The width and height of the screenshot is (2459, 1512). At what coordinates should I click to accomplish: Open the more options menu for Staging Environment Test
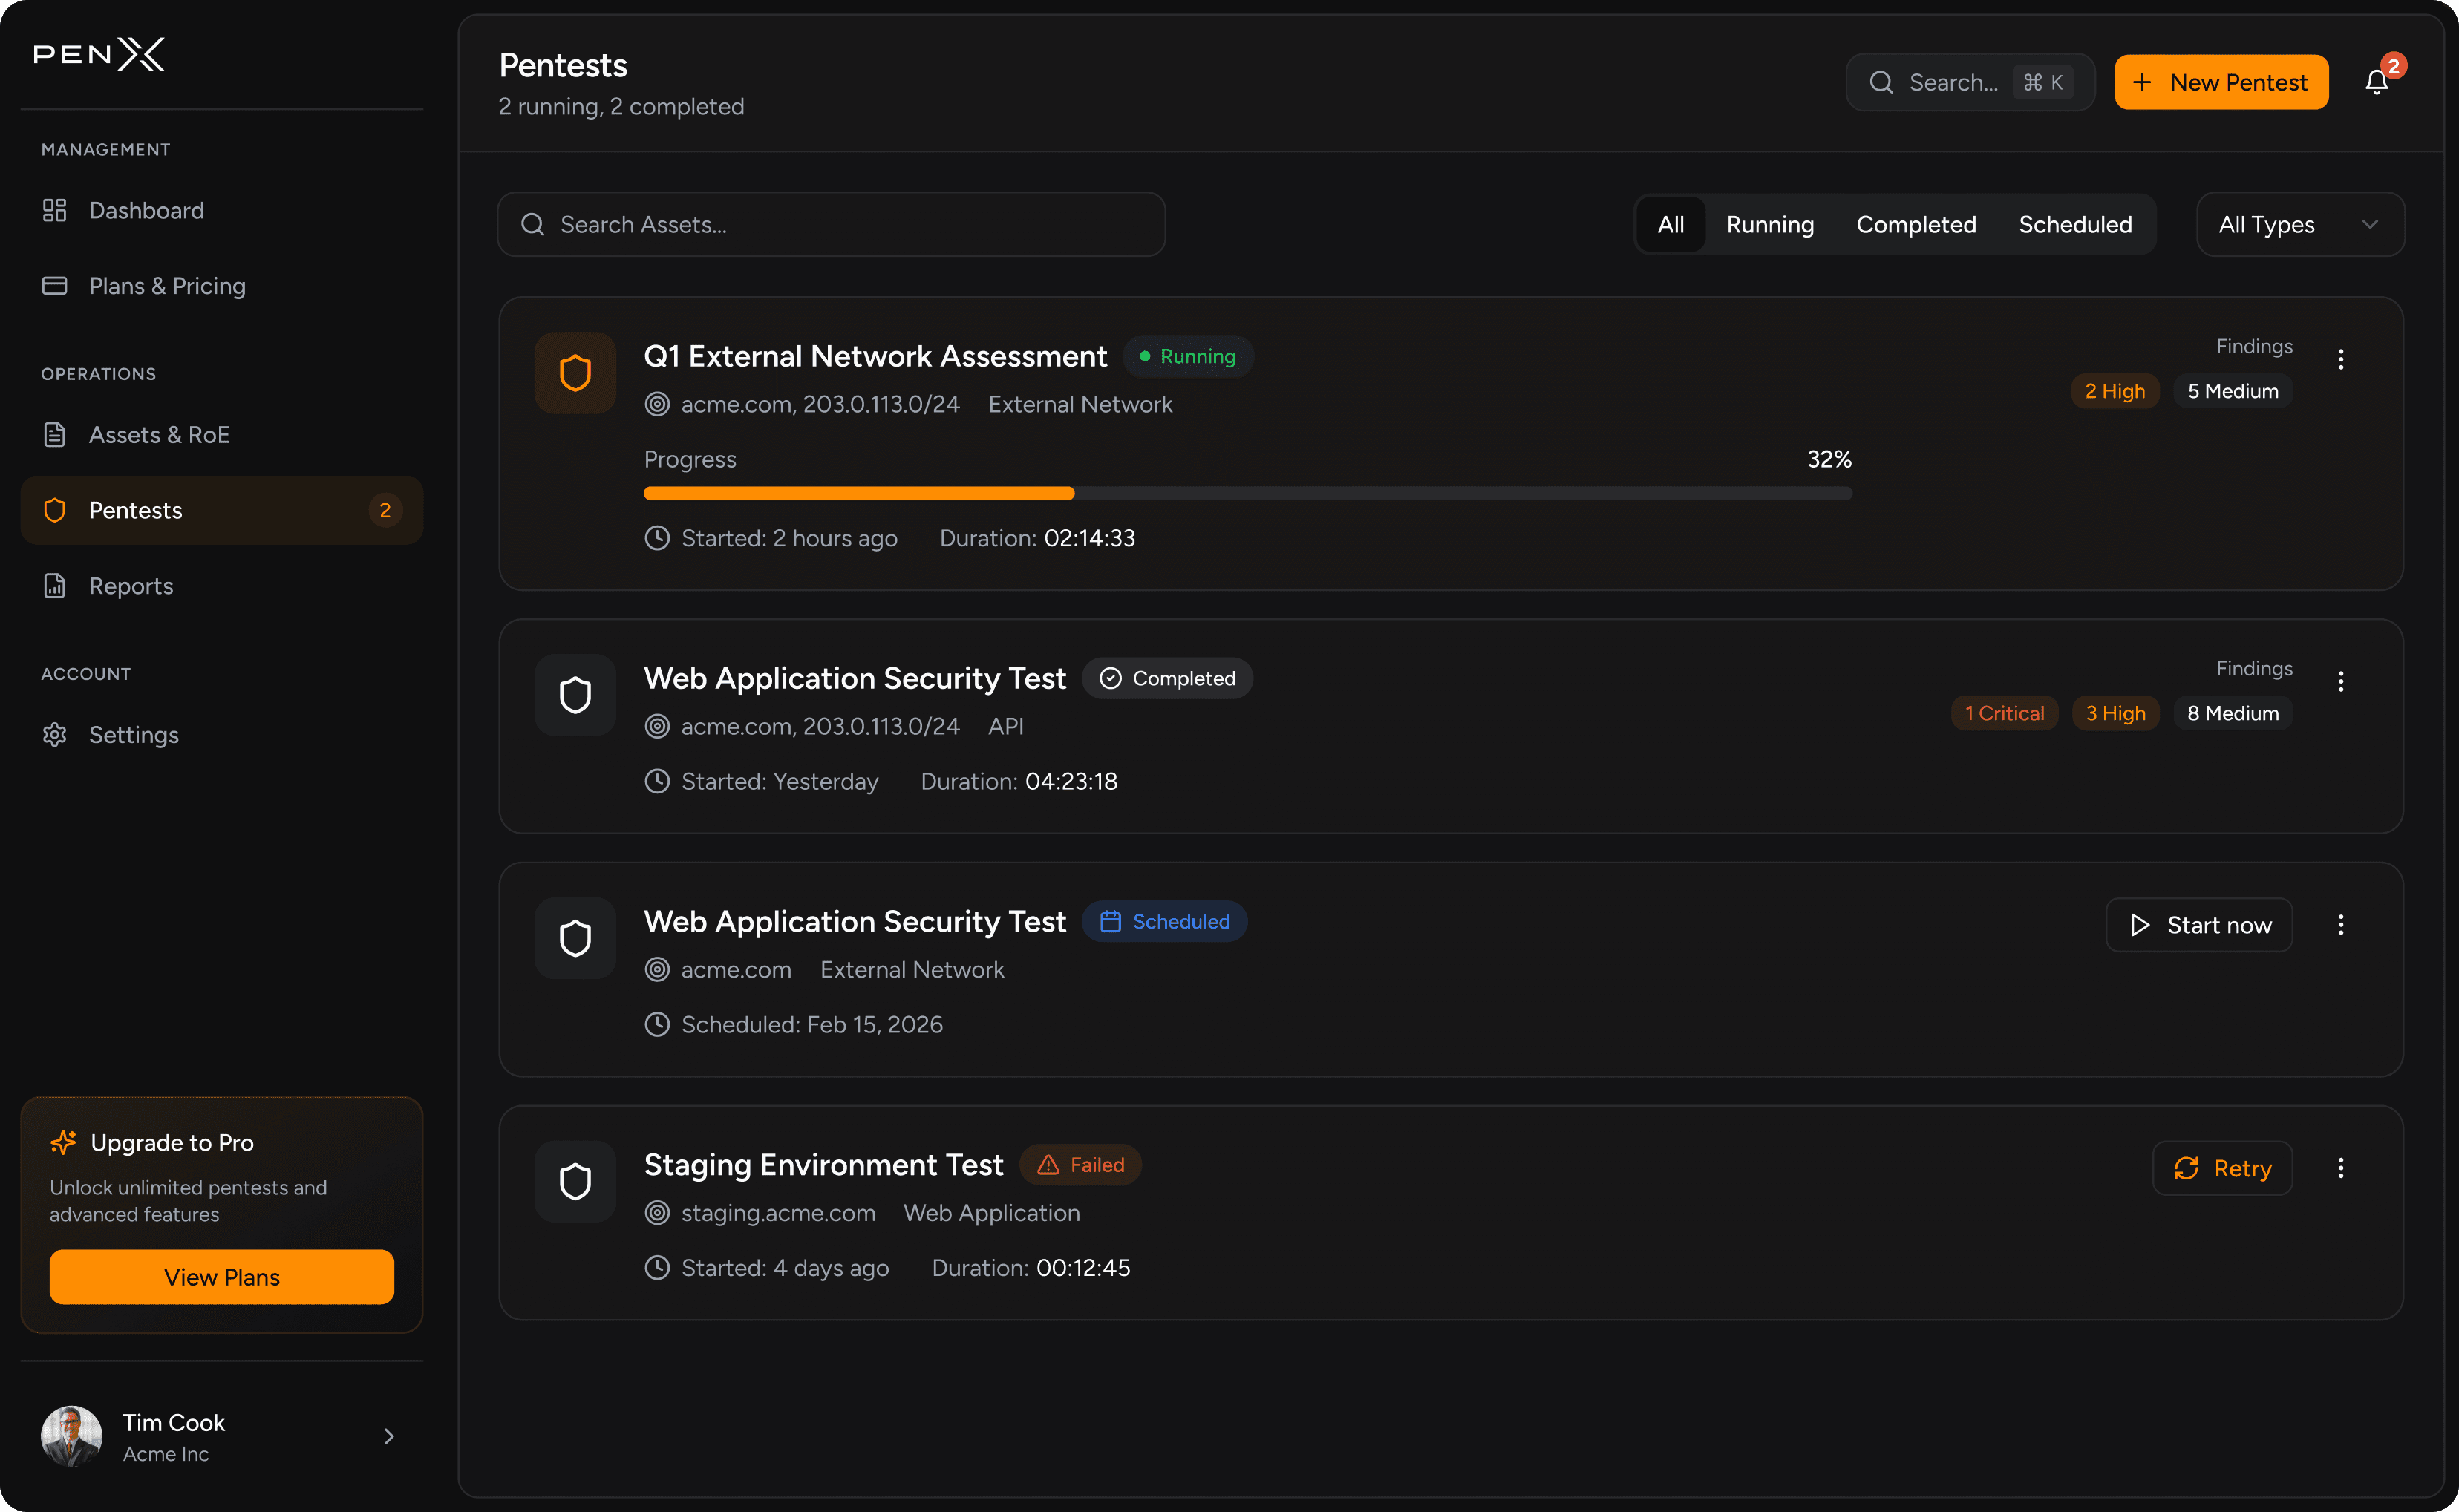(x=2340, y=1168)
